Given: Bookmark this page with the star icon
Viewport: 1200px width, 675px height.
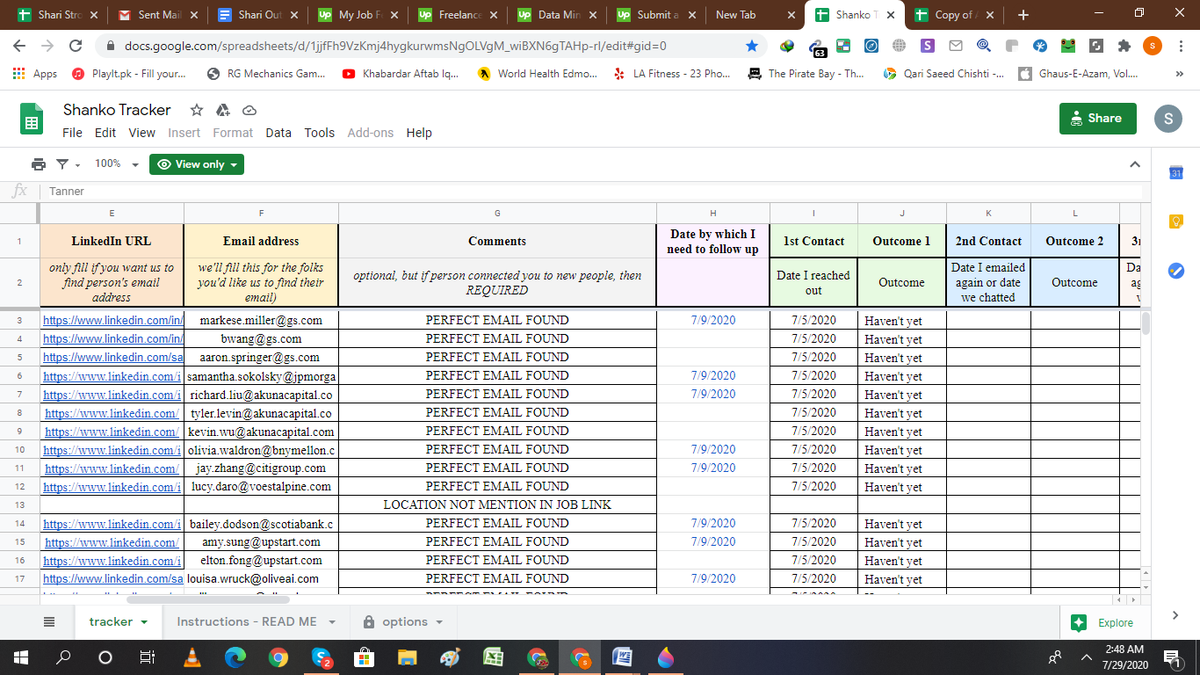Looking at the screenshot, I should pos(751,46).
